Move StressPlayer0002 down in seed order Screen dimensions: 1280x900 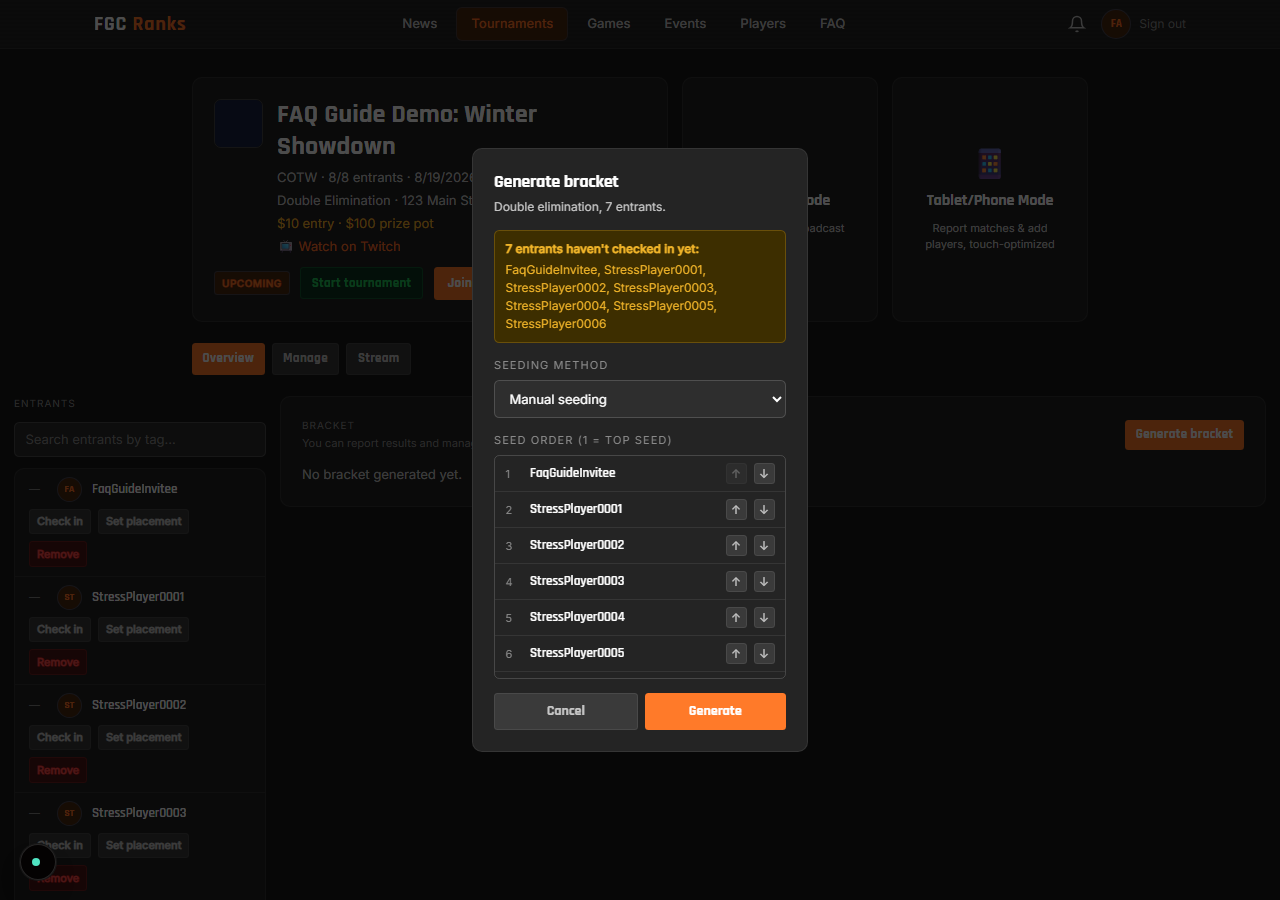(764, 546)
